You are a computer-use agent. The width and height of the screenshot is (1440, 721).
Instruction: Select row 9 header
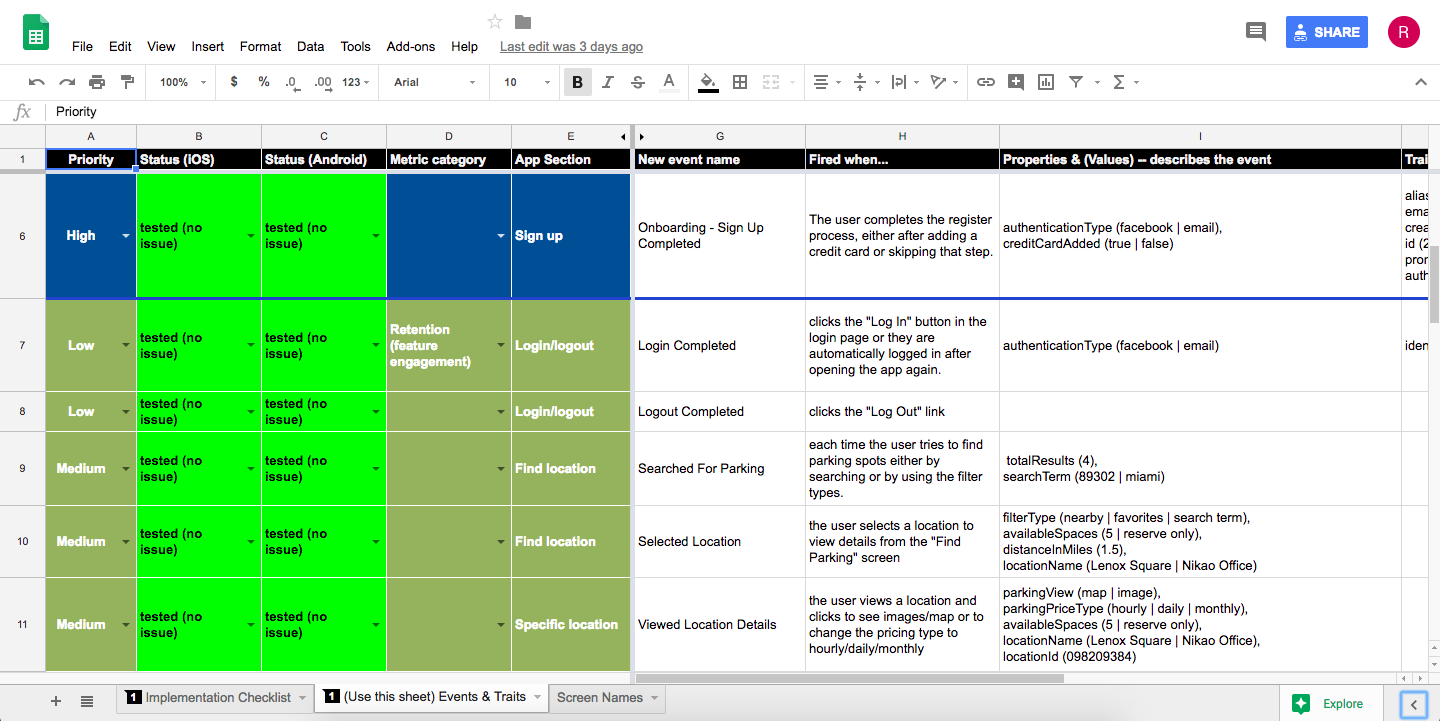[22, 468]
